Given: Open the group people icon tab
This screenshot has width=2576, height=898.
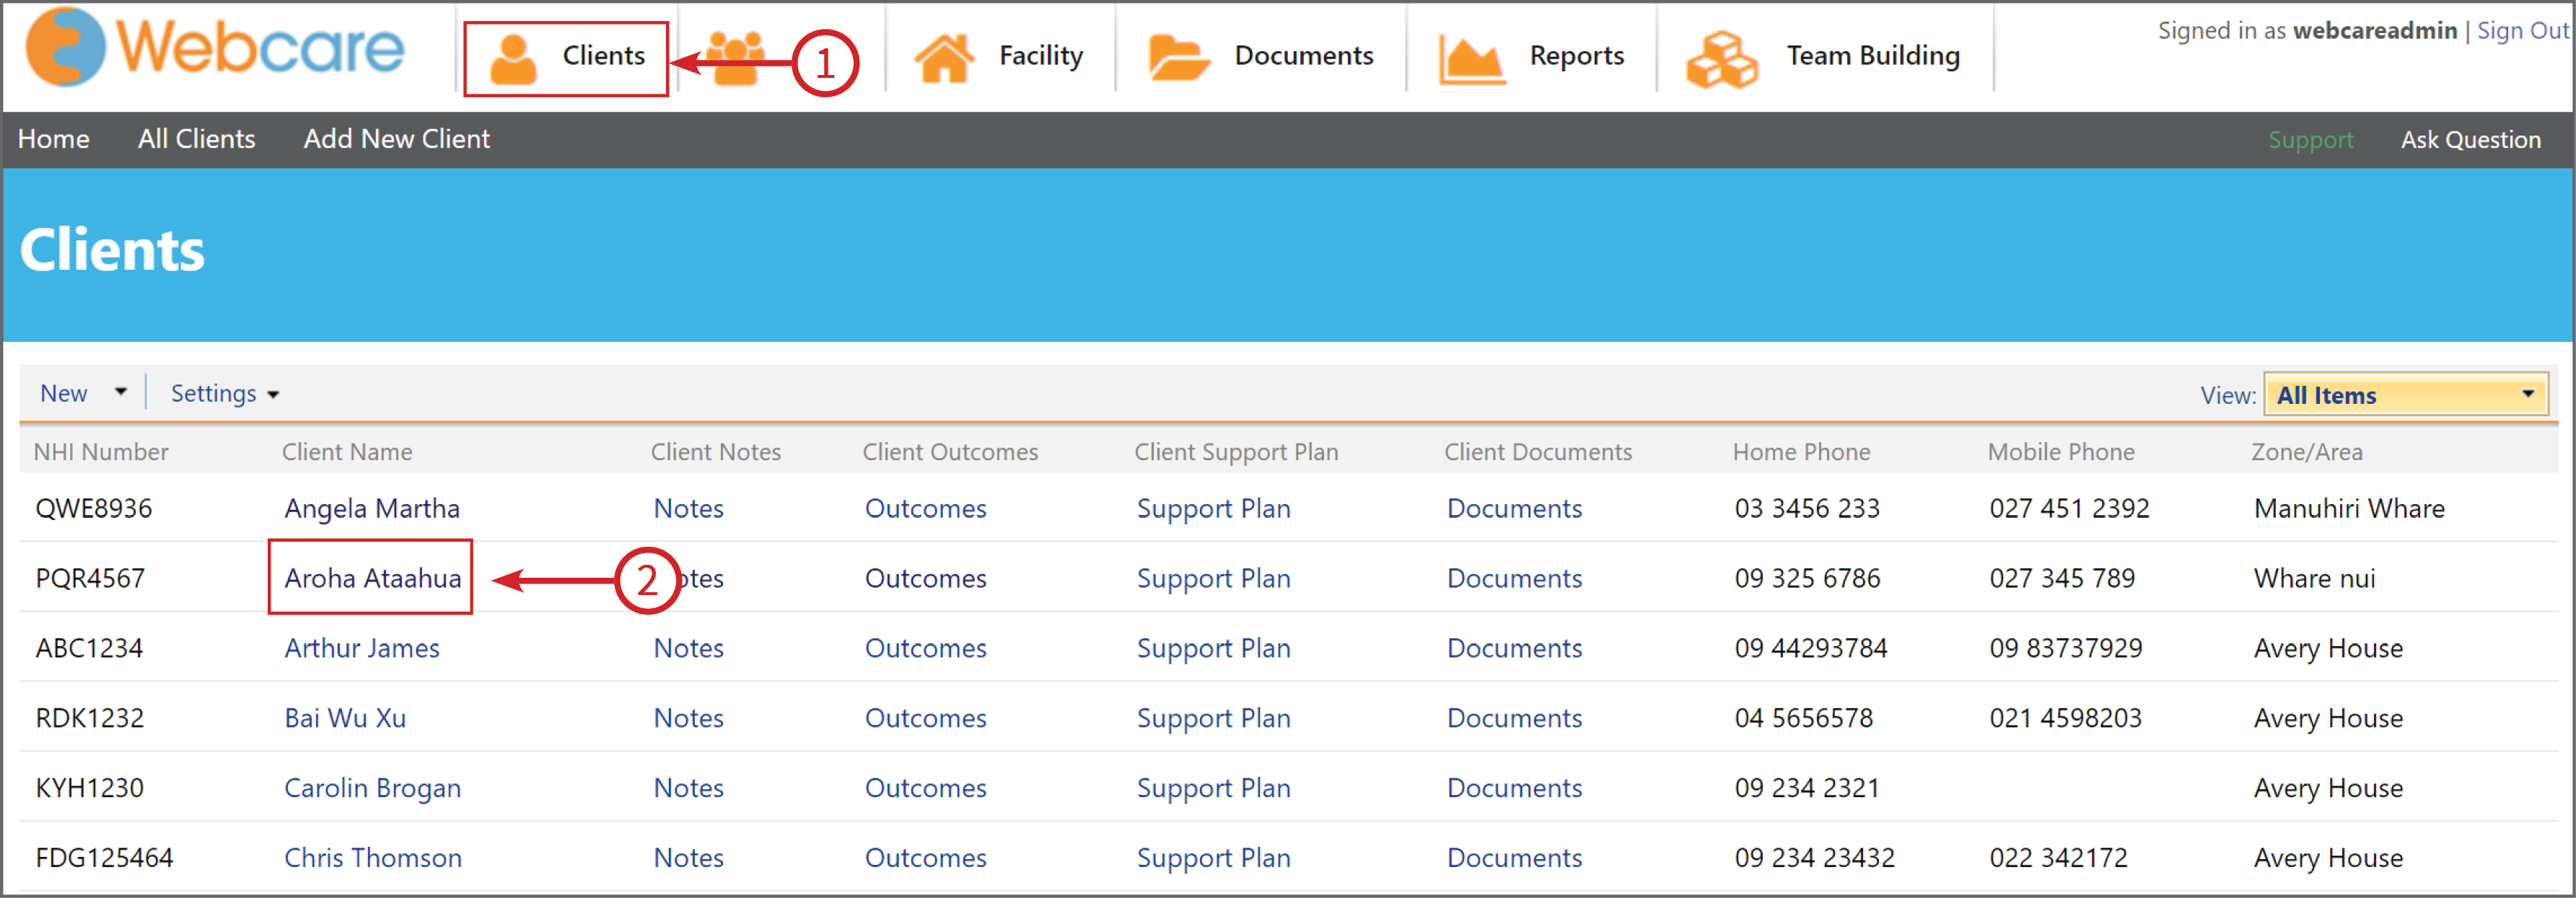Looking at the screenshot, I should click(735, 58).
